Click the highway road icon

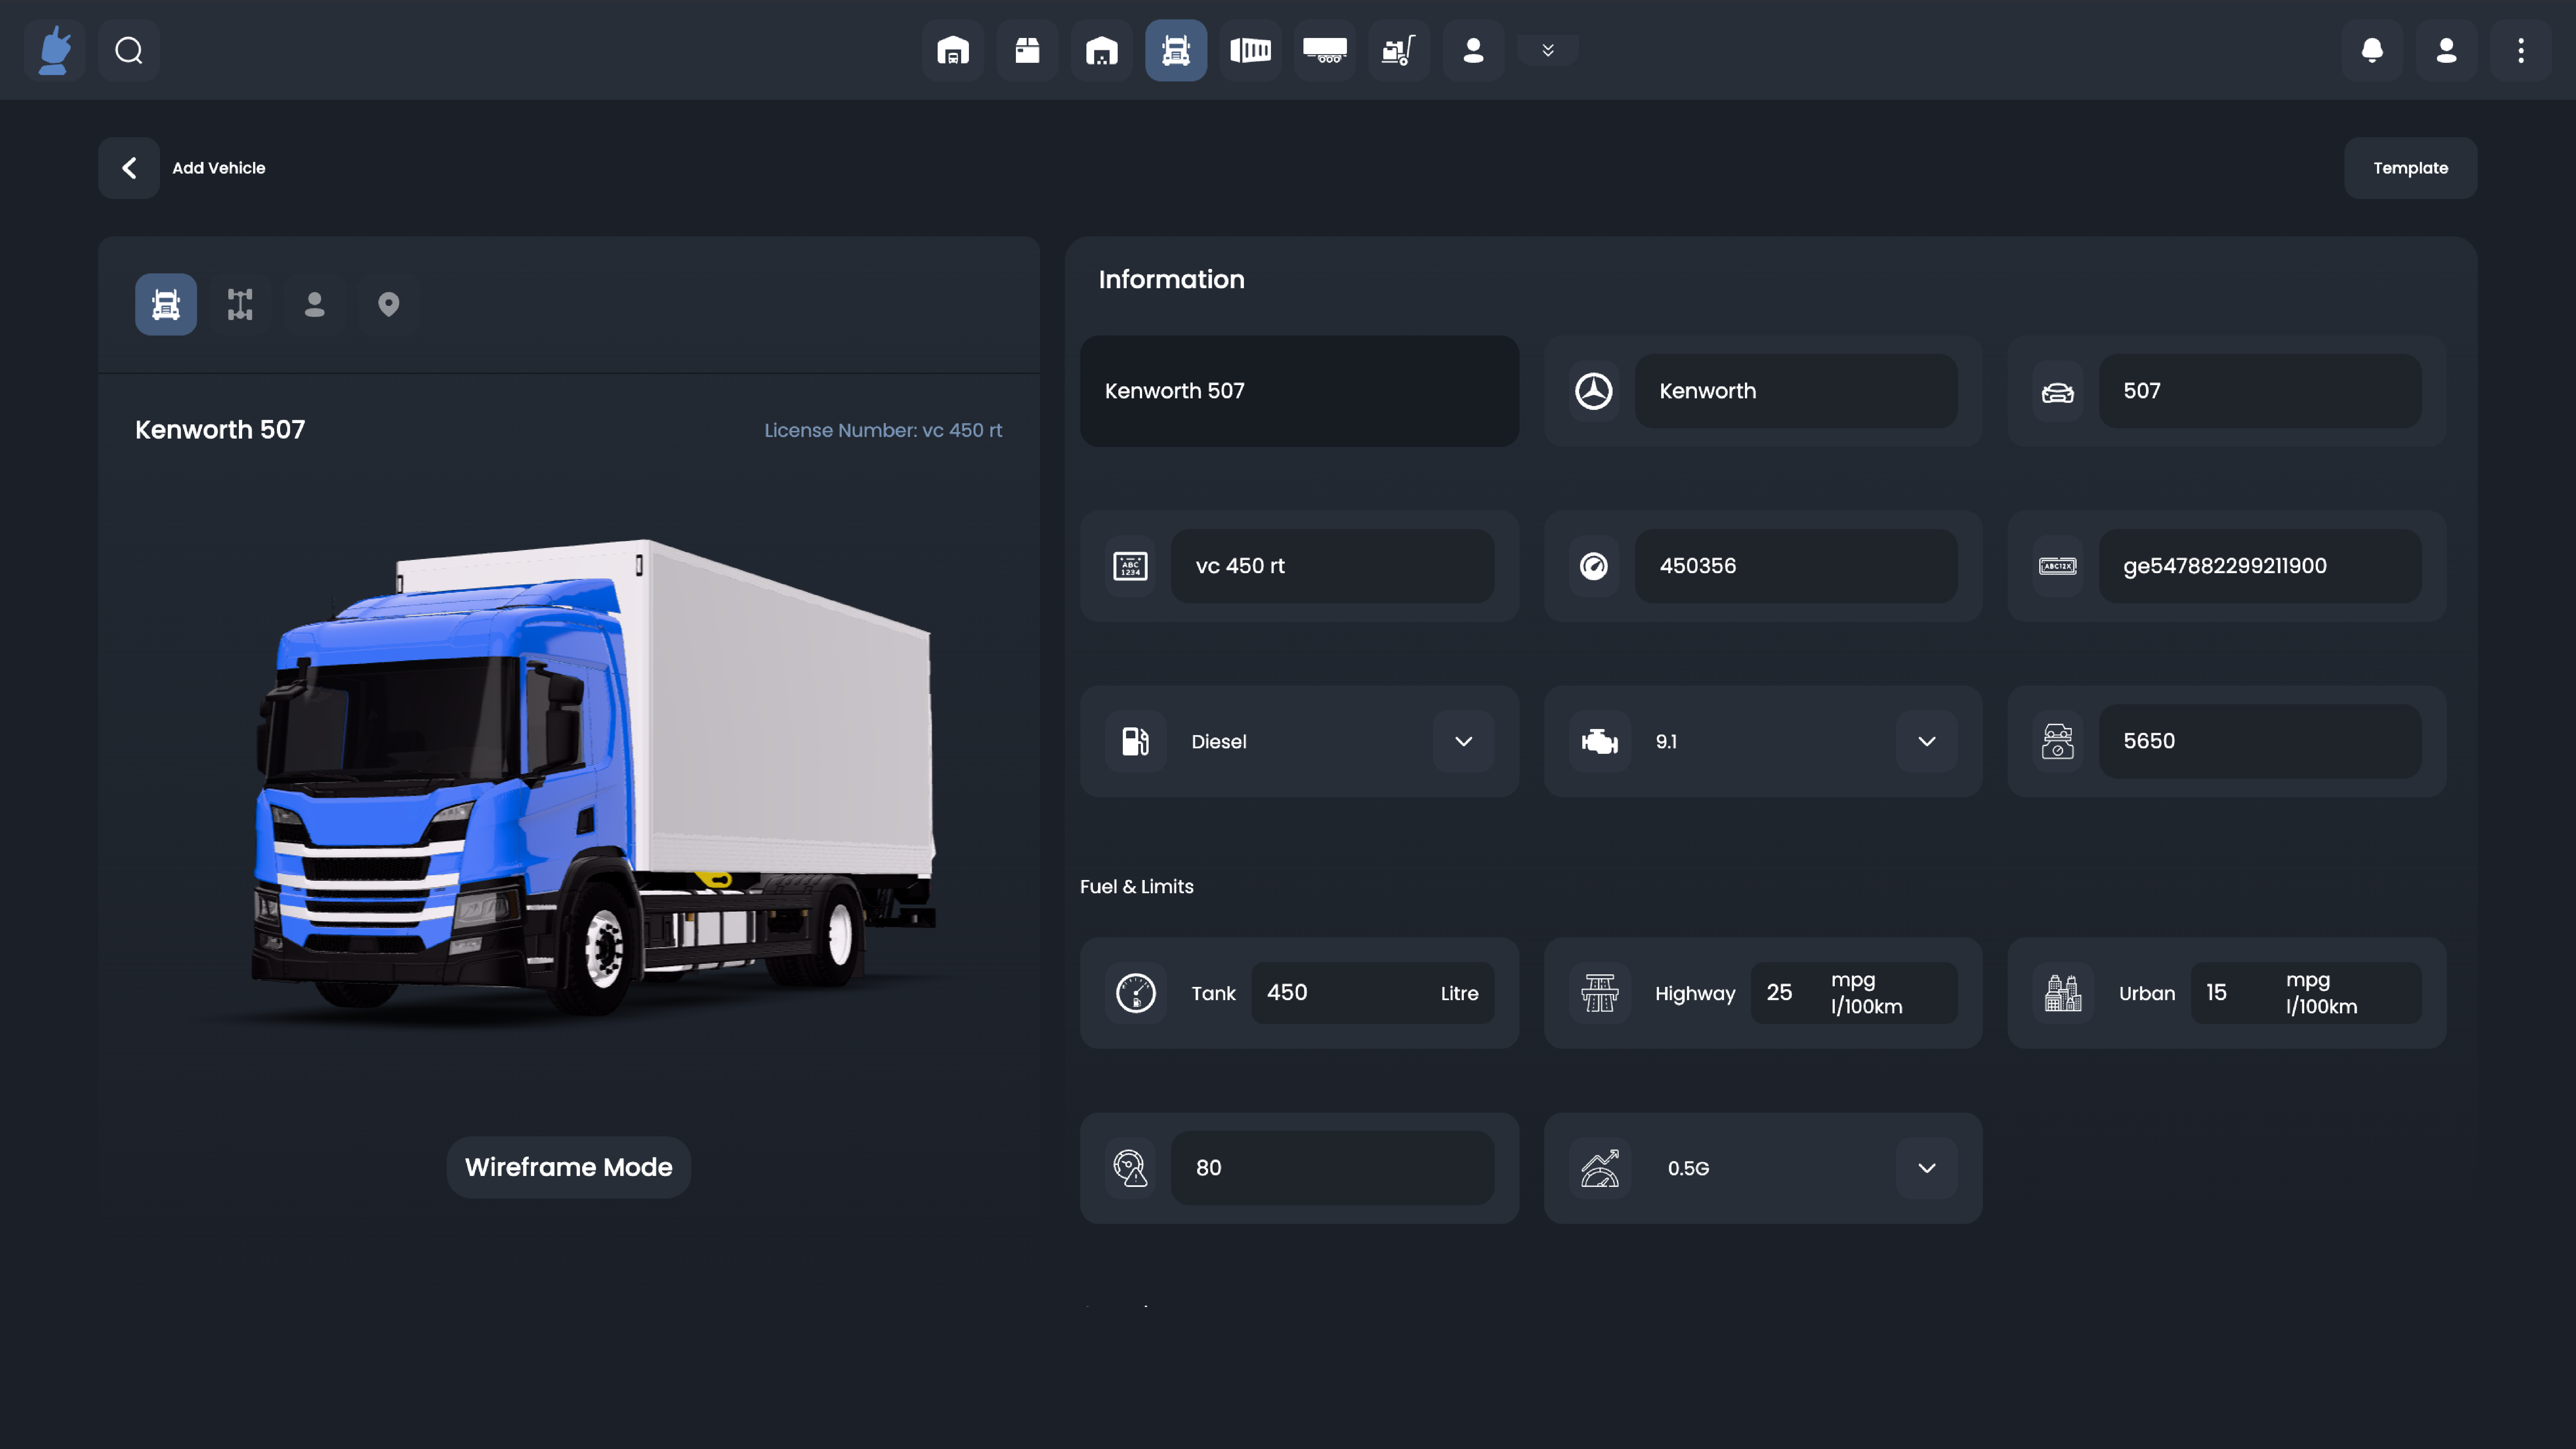1600,993
